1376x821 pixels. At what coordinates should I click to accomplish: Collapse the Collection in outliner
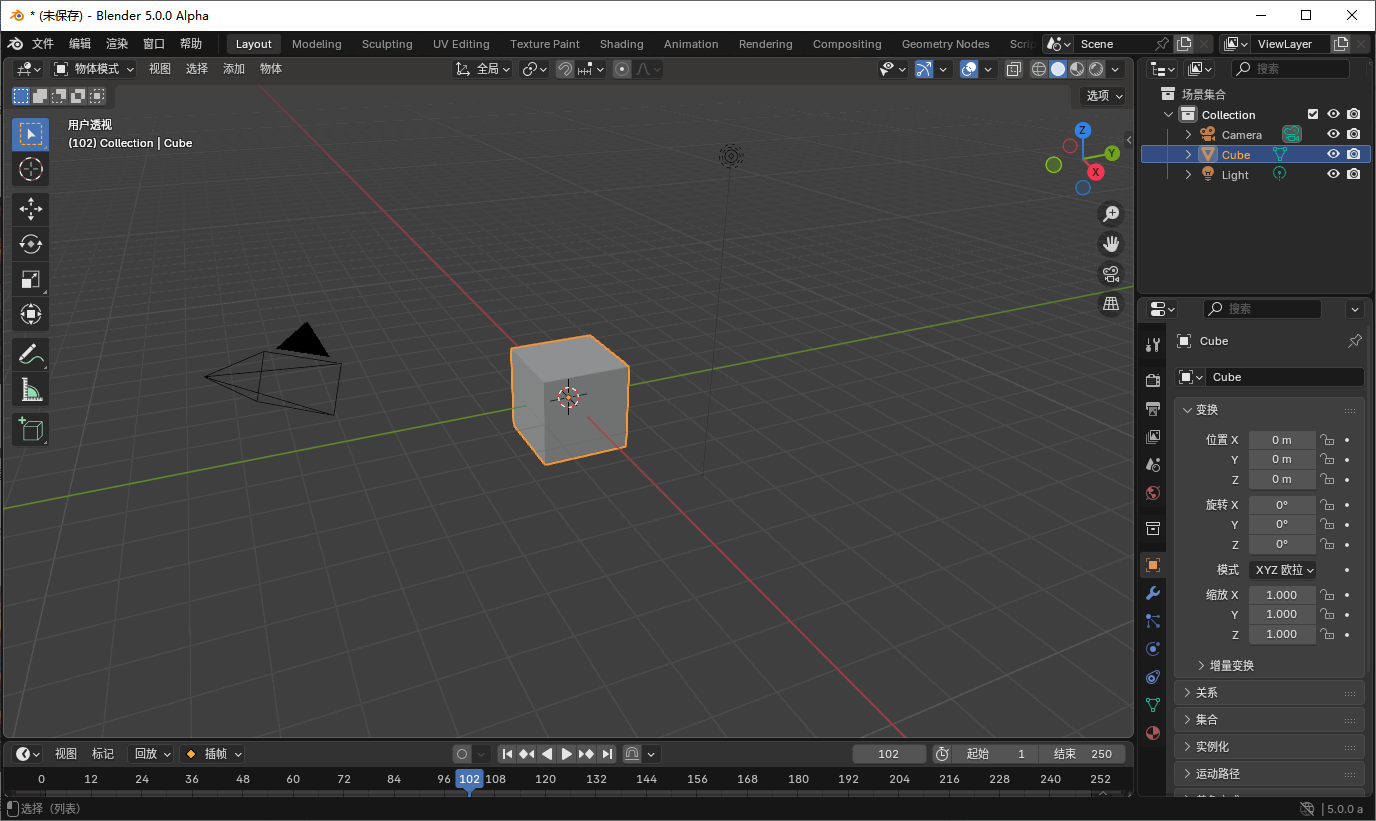click(1168, 114)
